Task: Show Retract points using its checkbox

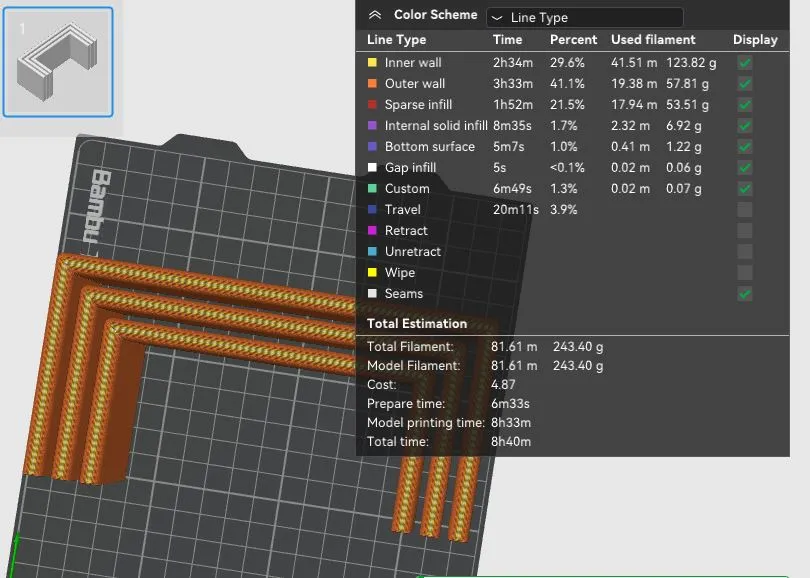Action: 745,231
